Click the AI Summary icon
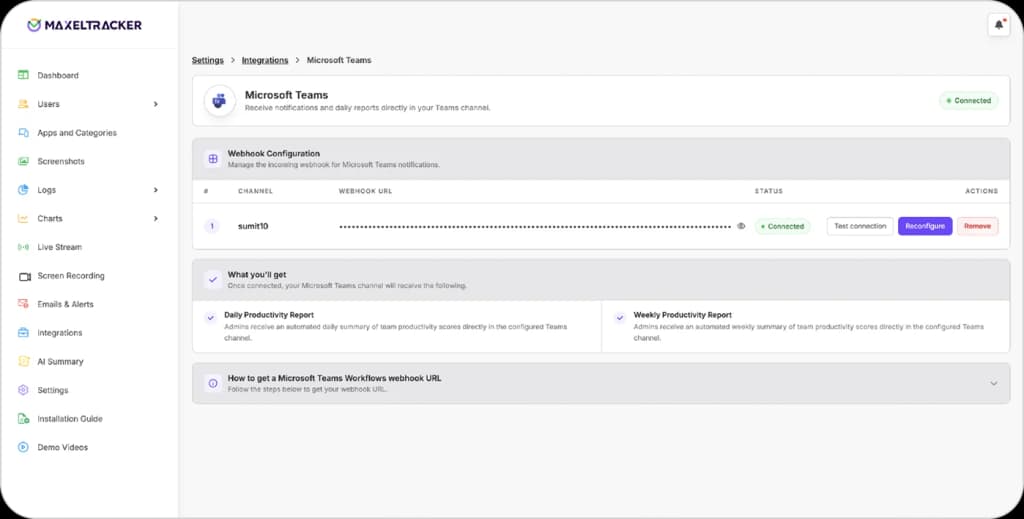 tap(24, 361)
